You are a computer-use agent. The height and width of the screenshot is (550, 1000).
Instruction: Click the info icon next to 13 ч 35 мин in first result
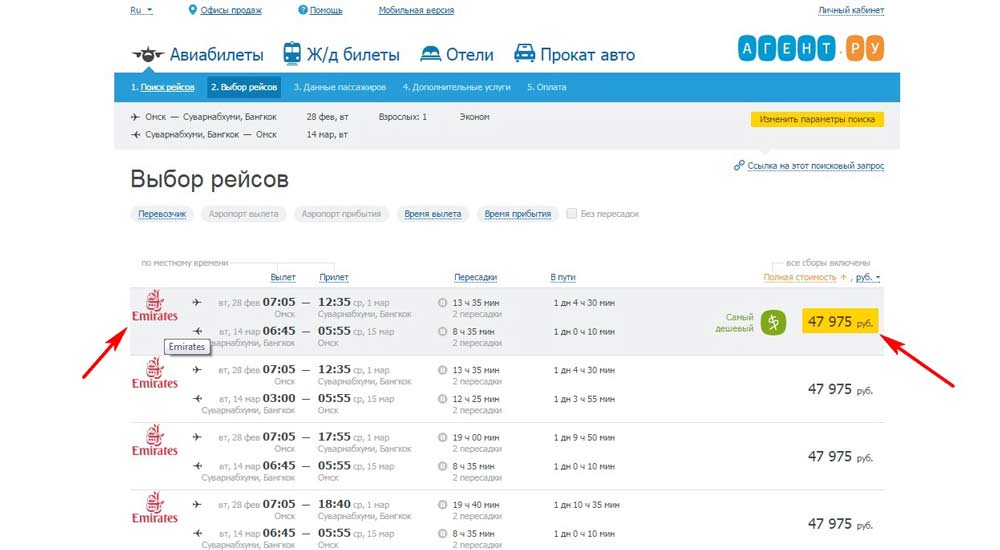coord(442,302)
